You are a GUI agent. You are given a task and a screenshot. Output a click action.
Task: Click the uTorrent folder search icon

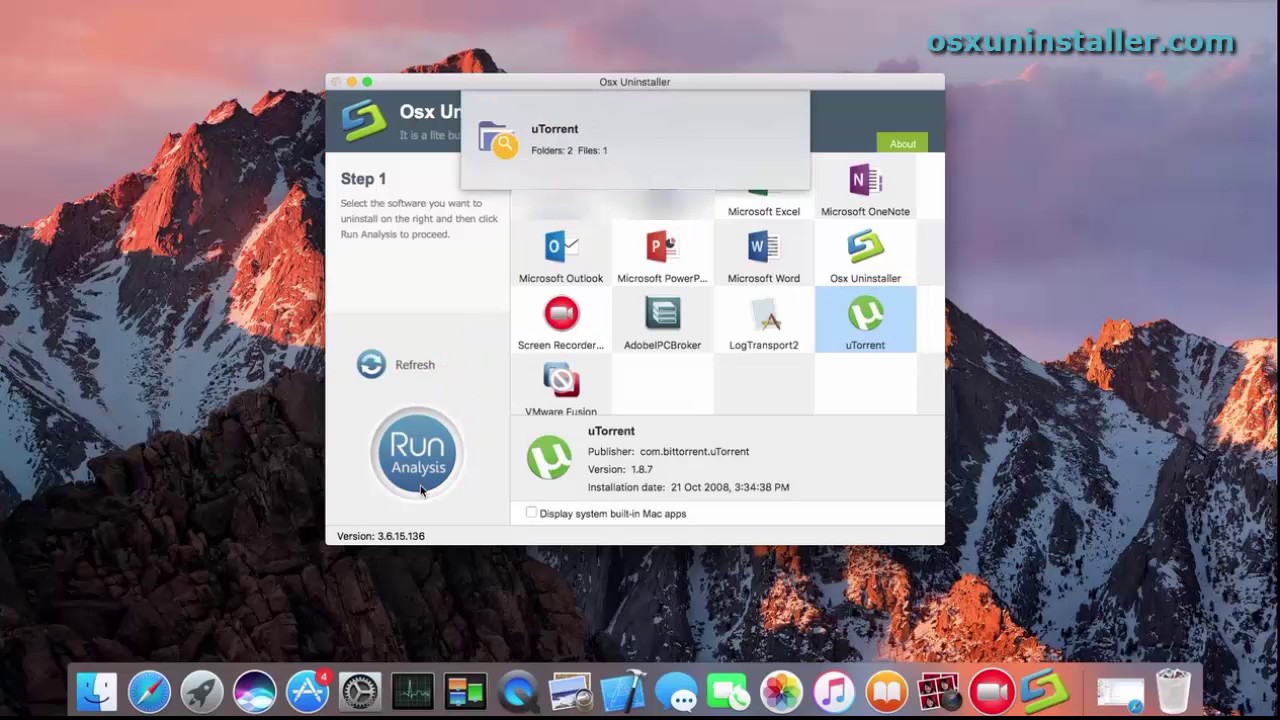[498, 140]
